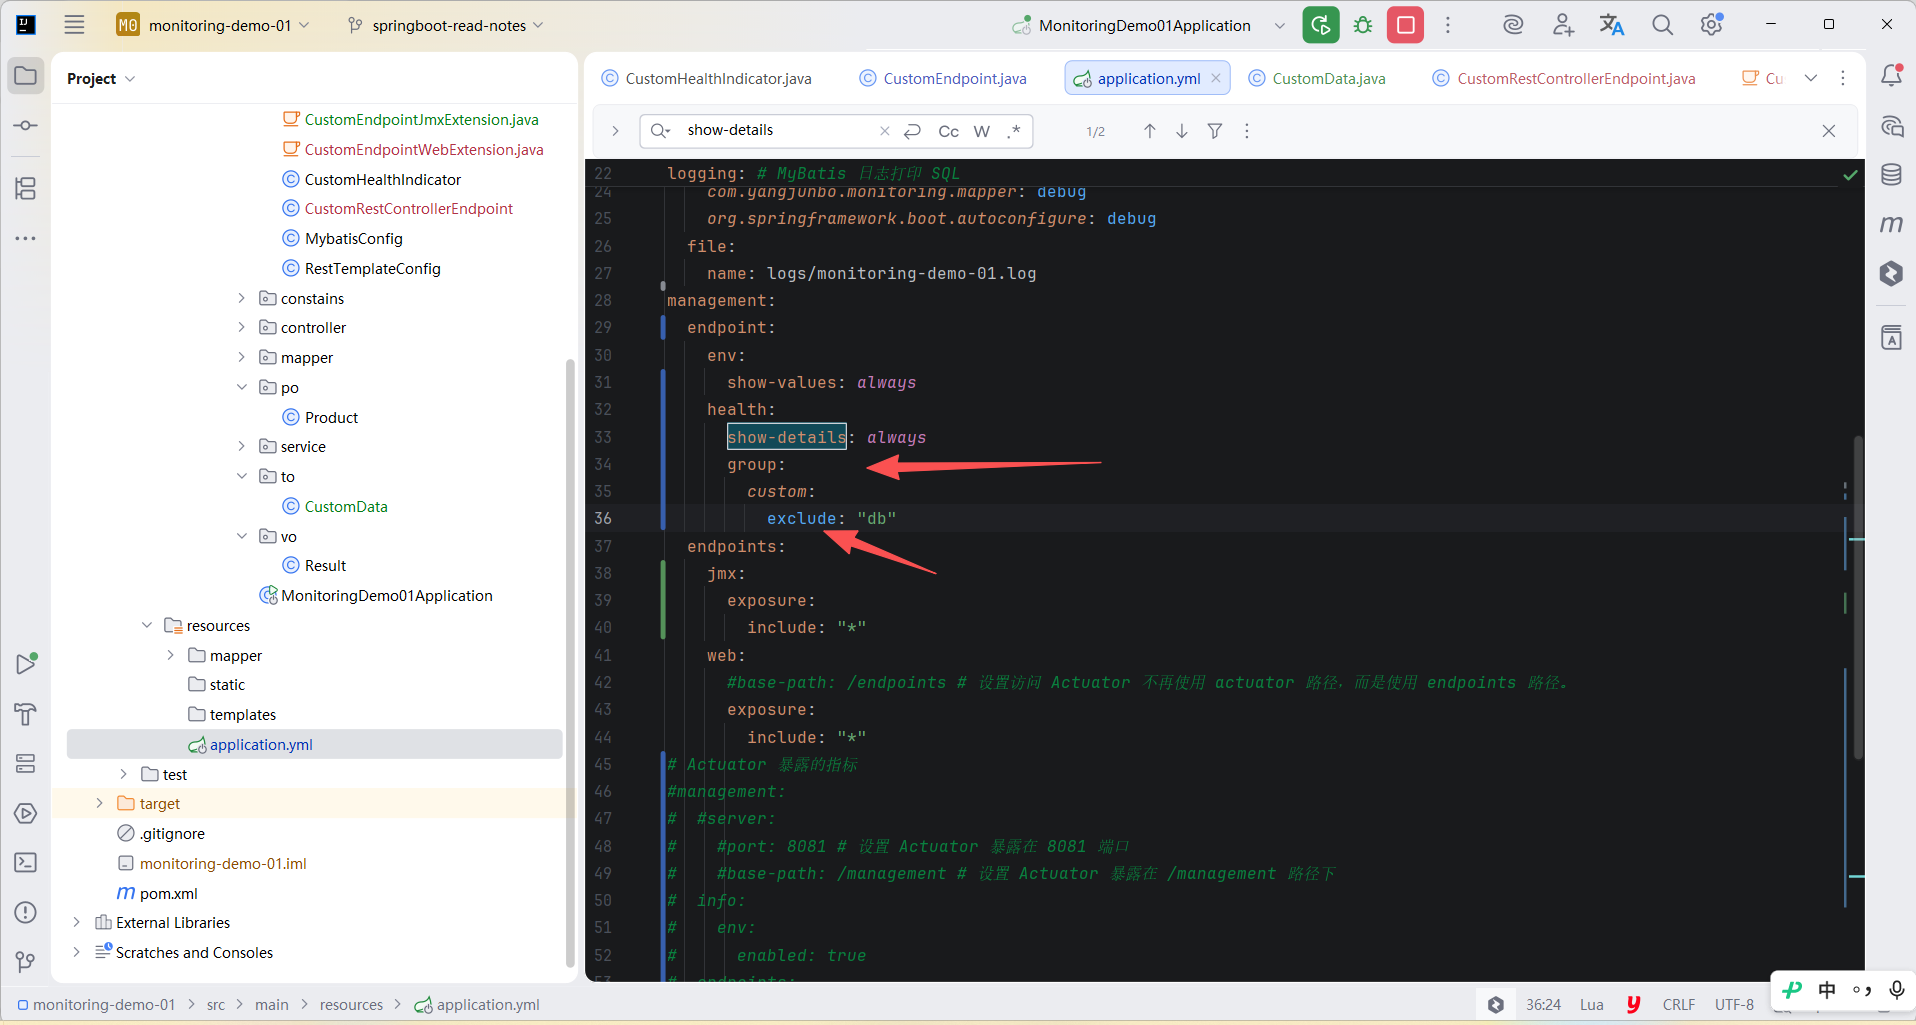
Task: Open the main hamburger menu
Action: click(74, 25)
